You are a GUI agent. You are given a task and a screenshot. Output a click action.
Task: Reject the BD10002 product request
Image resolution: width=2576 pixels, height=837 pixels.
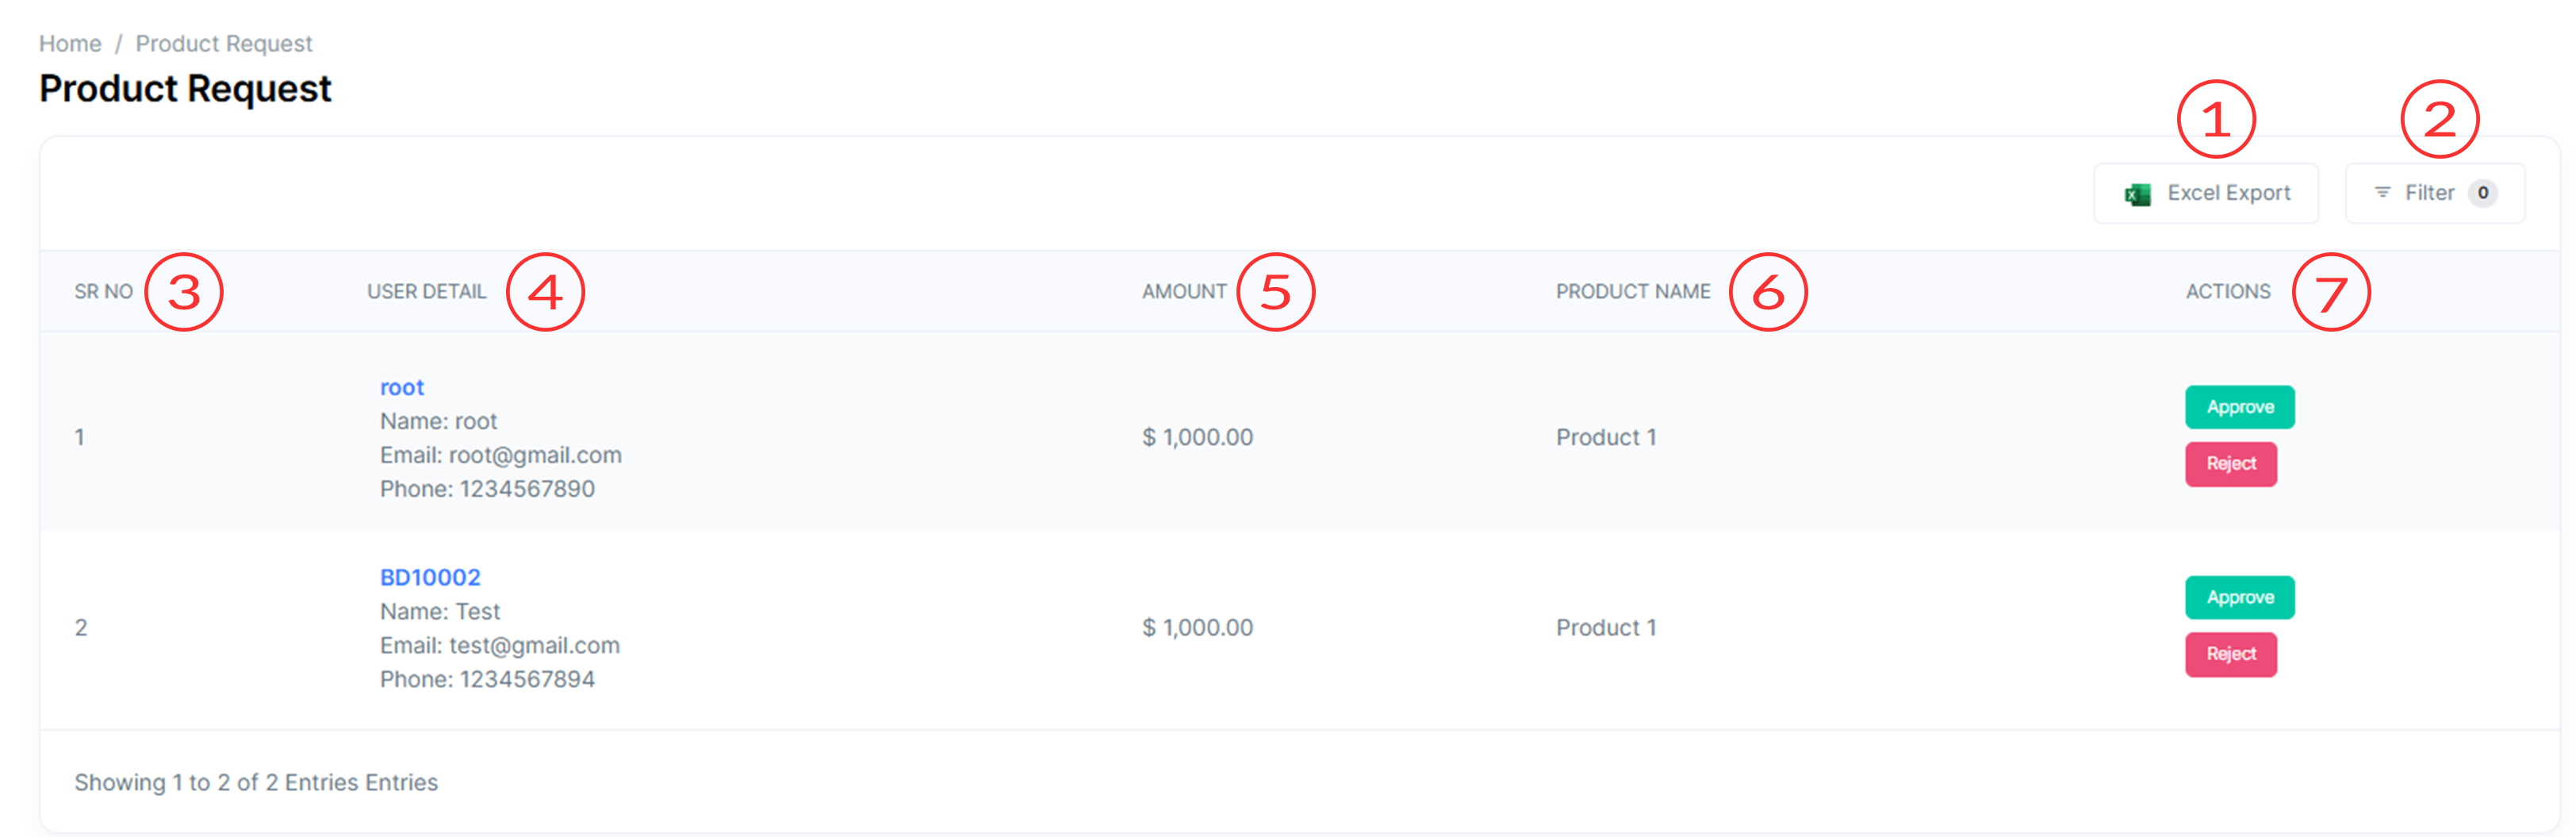point(2230,654)
